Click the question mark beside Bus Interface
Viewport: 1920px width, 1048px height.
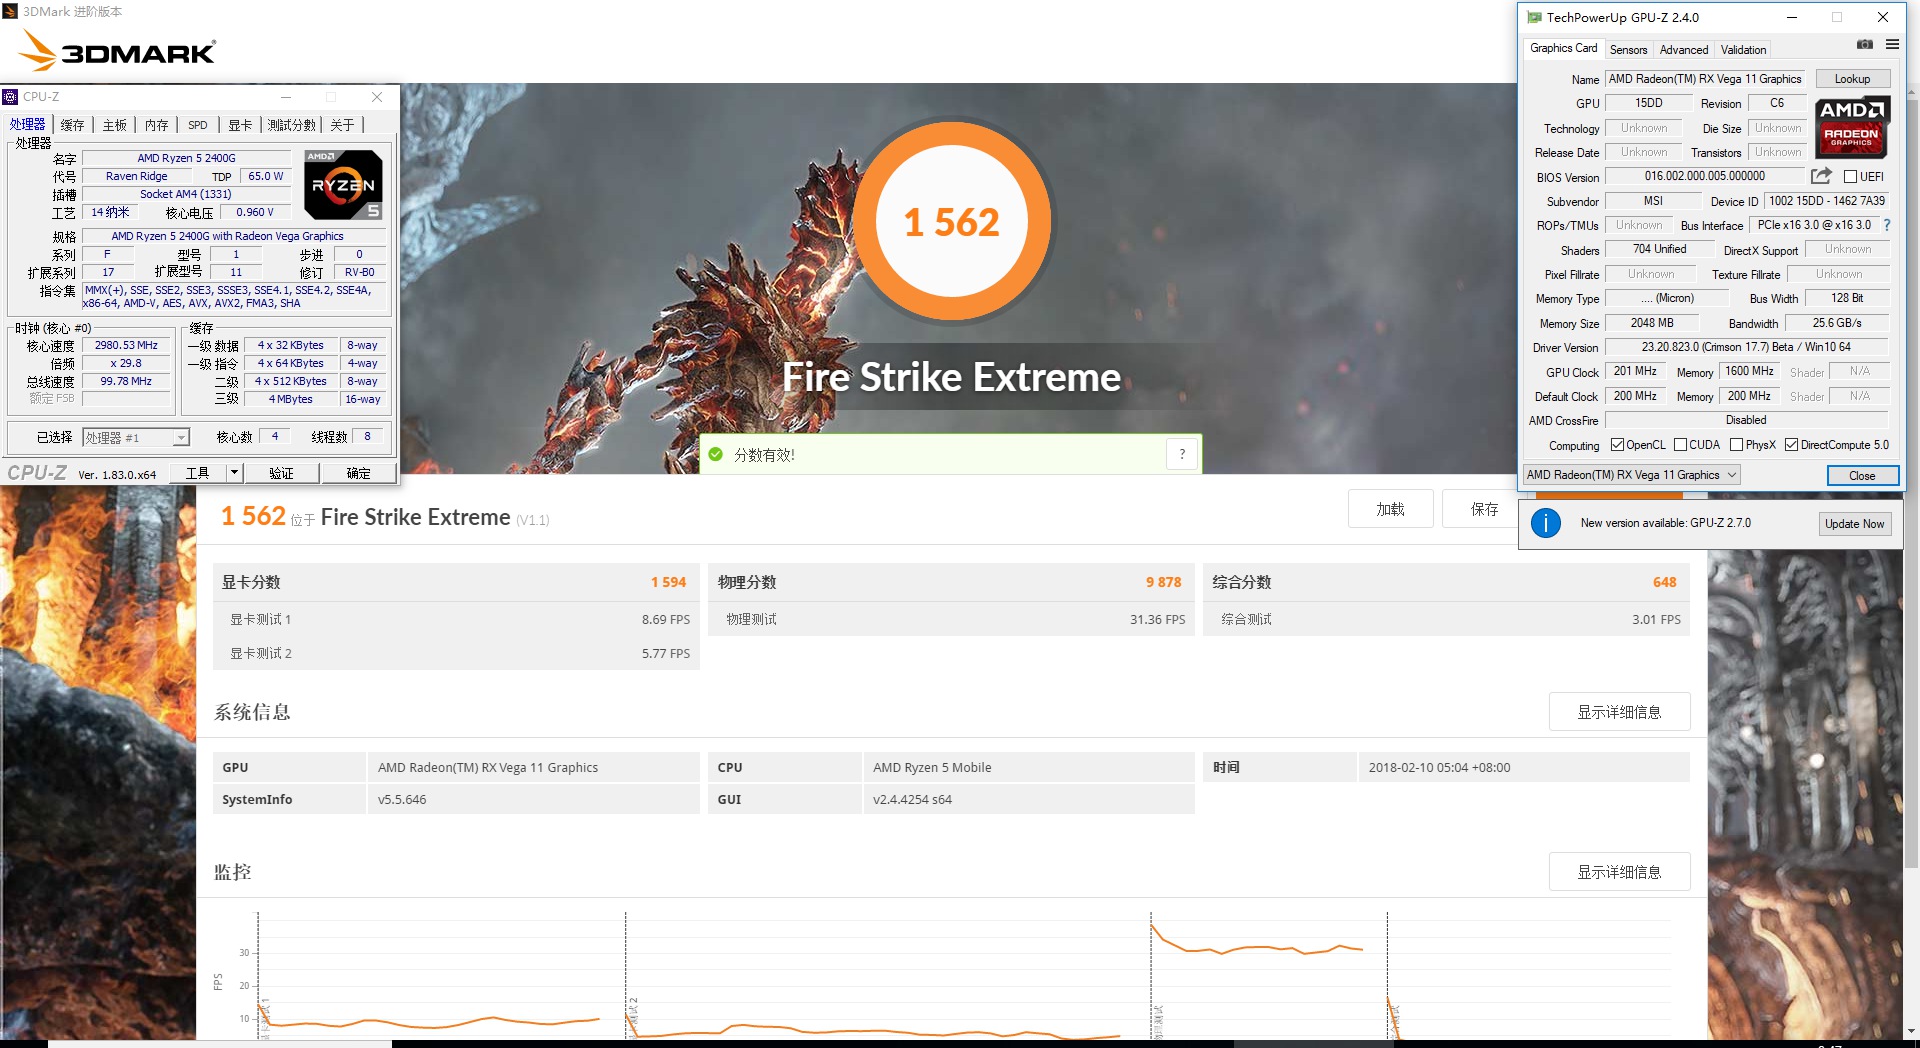(x=1887, y=225)
